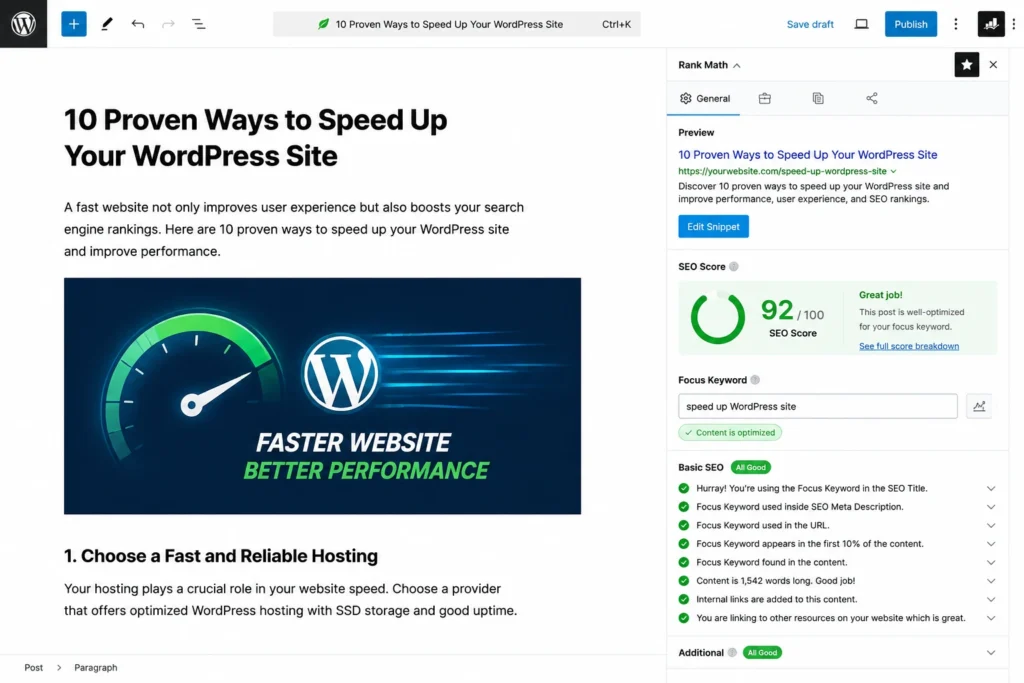The image size is (1024, 683).
Task: Click the Additional All Good badge
Action: tap(762, 652)
